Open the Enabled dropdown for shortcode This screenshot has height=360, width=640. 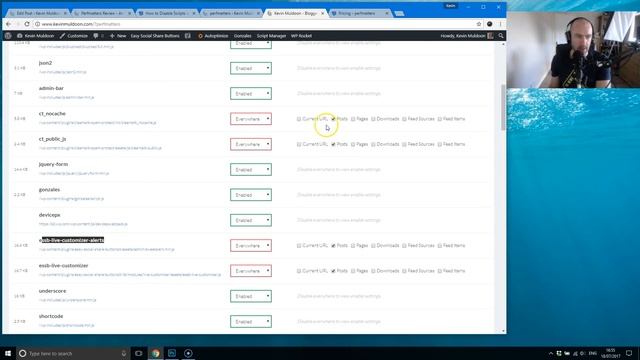pyautogui.click(x=251, y=321)
